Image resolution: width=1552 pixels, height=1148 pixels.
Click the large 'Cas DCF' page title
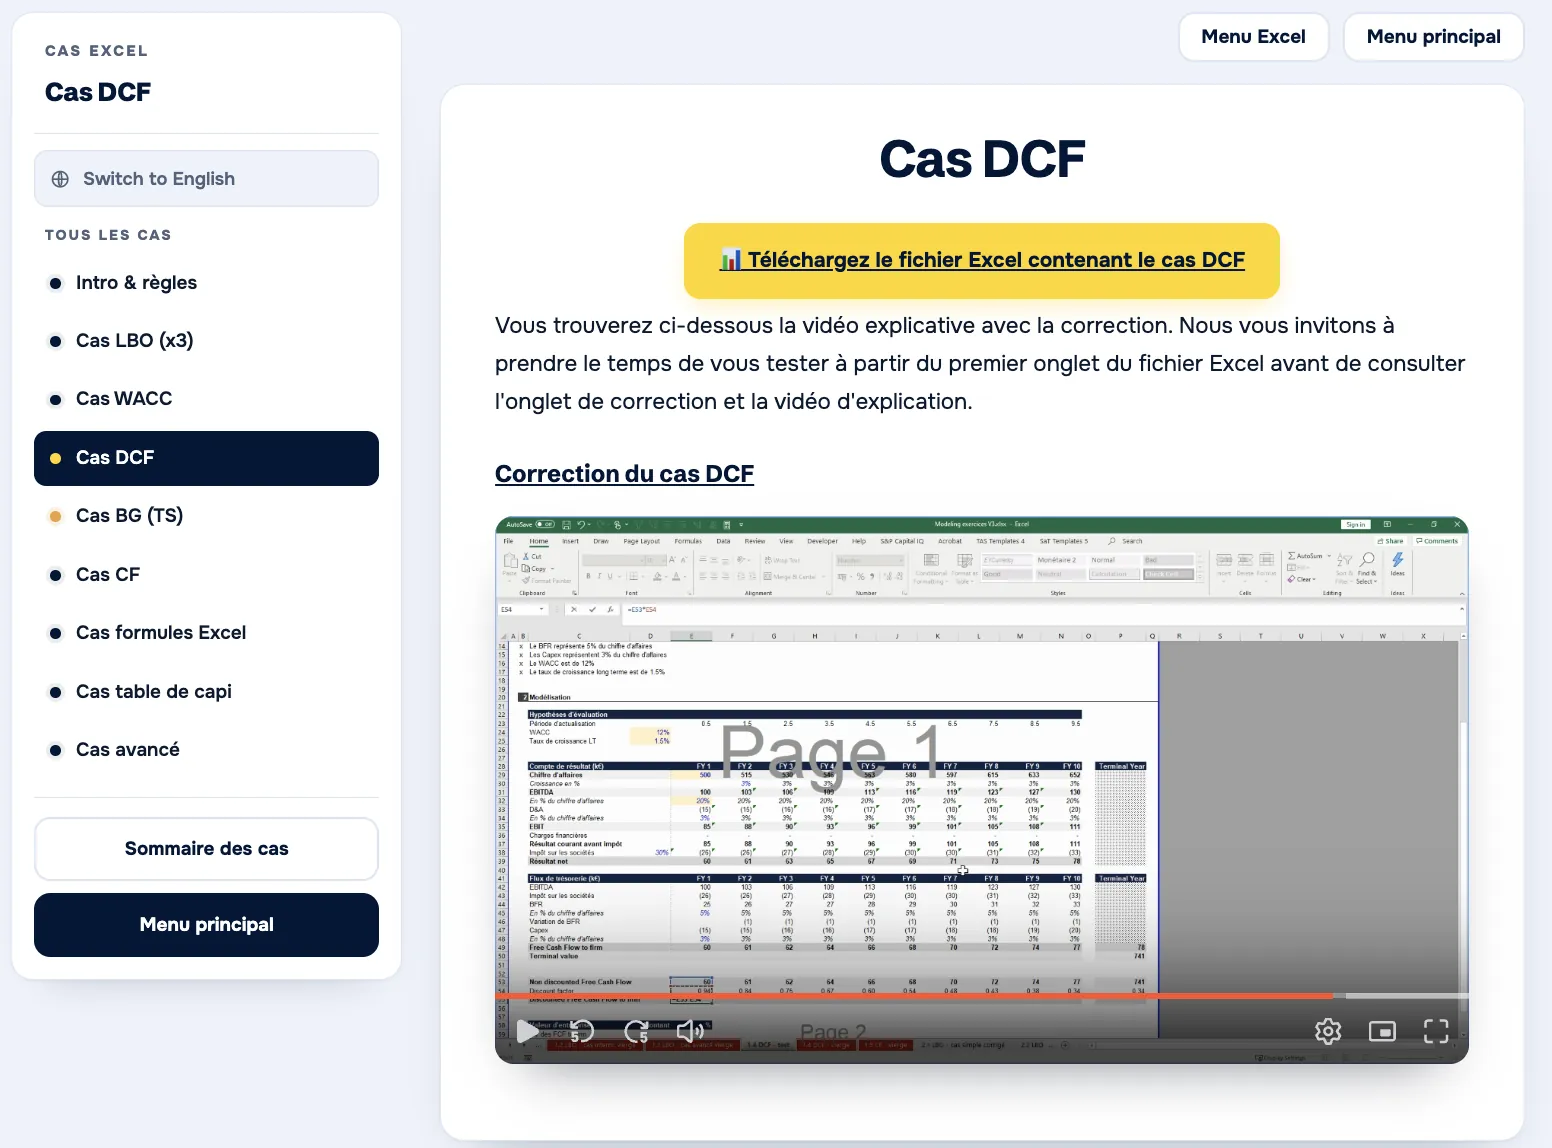coord(982,159)
